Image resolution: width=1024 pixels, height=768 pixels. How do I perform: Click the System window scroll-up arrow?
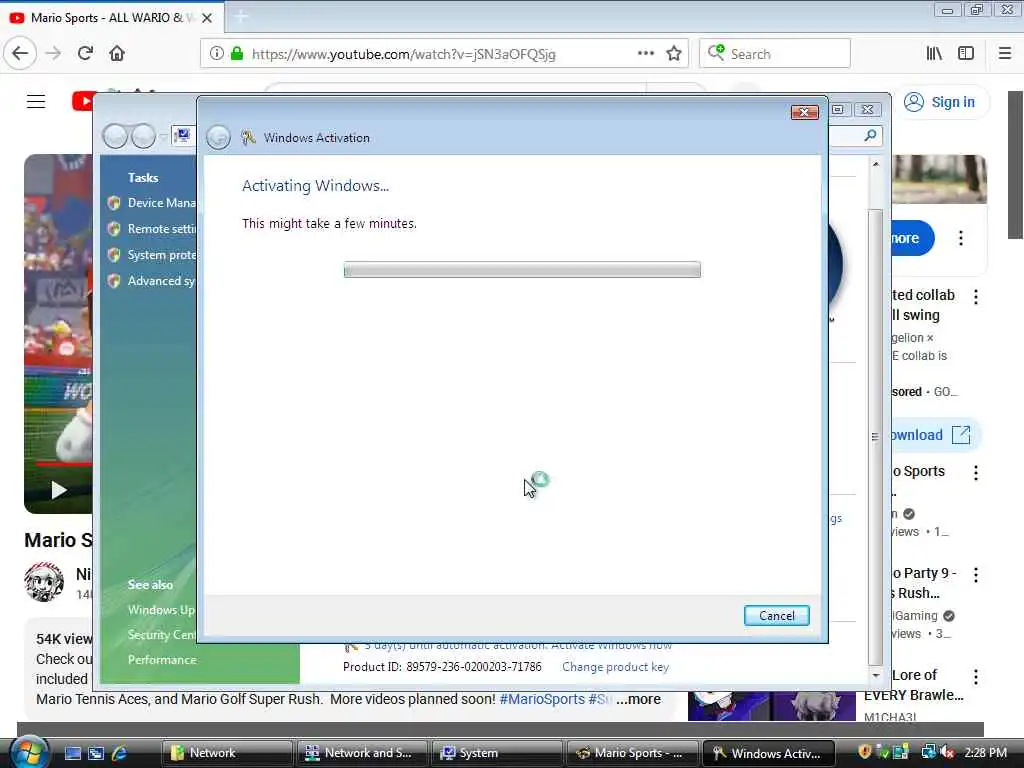[876, 164]
